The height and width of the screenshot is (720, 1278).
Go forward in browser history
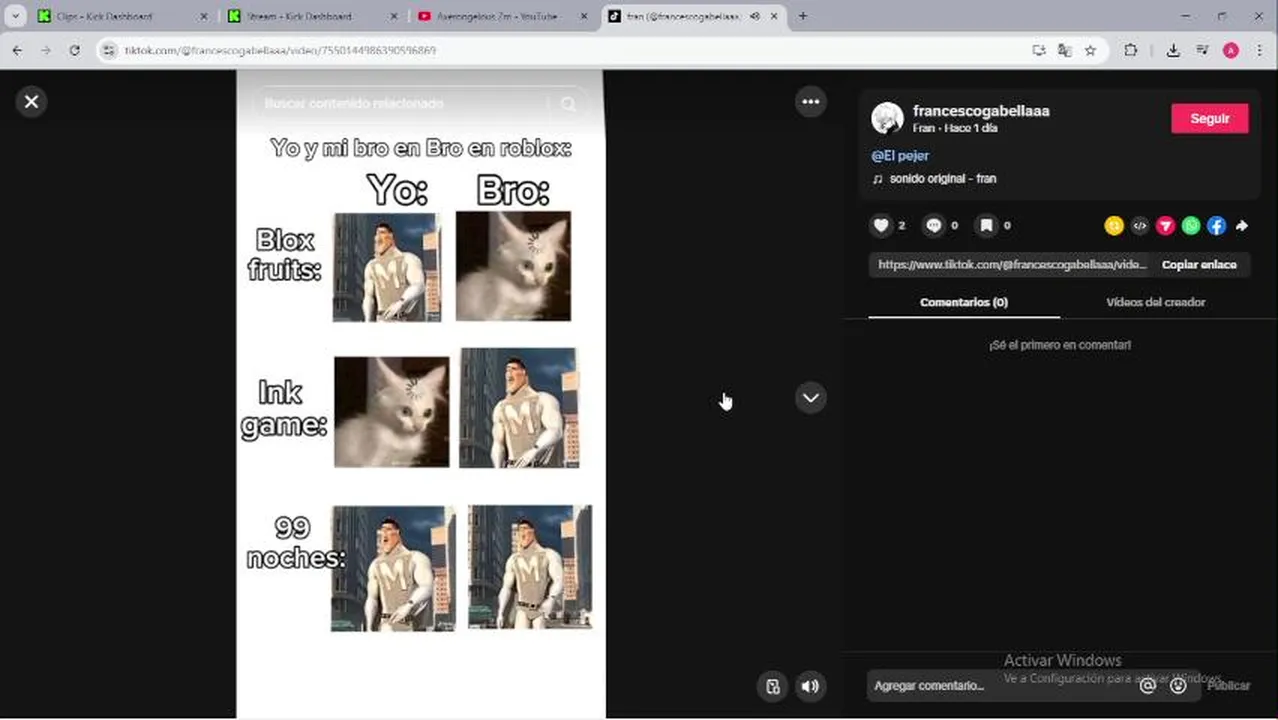(46, 50)
